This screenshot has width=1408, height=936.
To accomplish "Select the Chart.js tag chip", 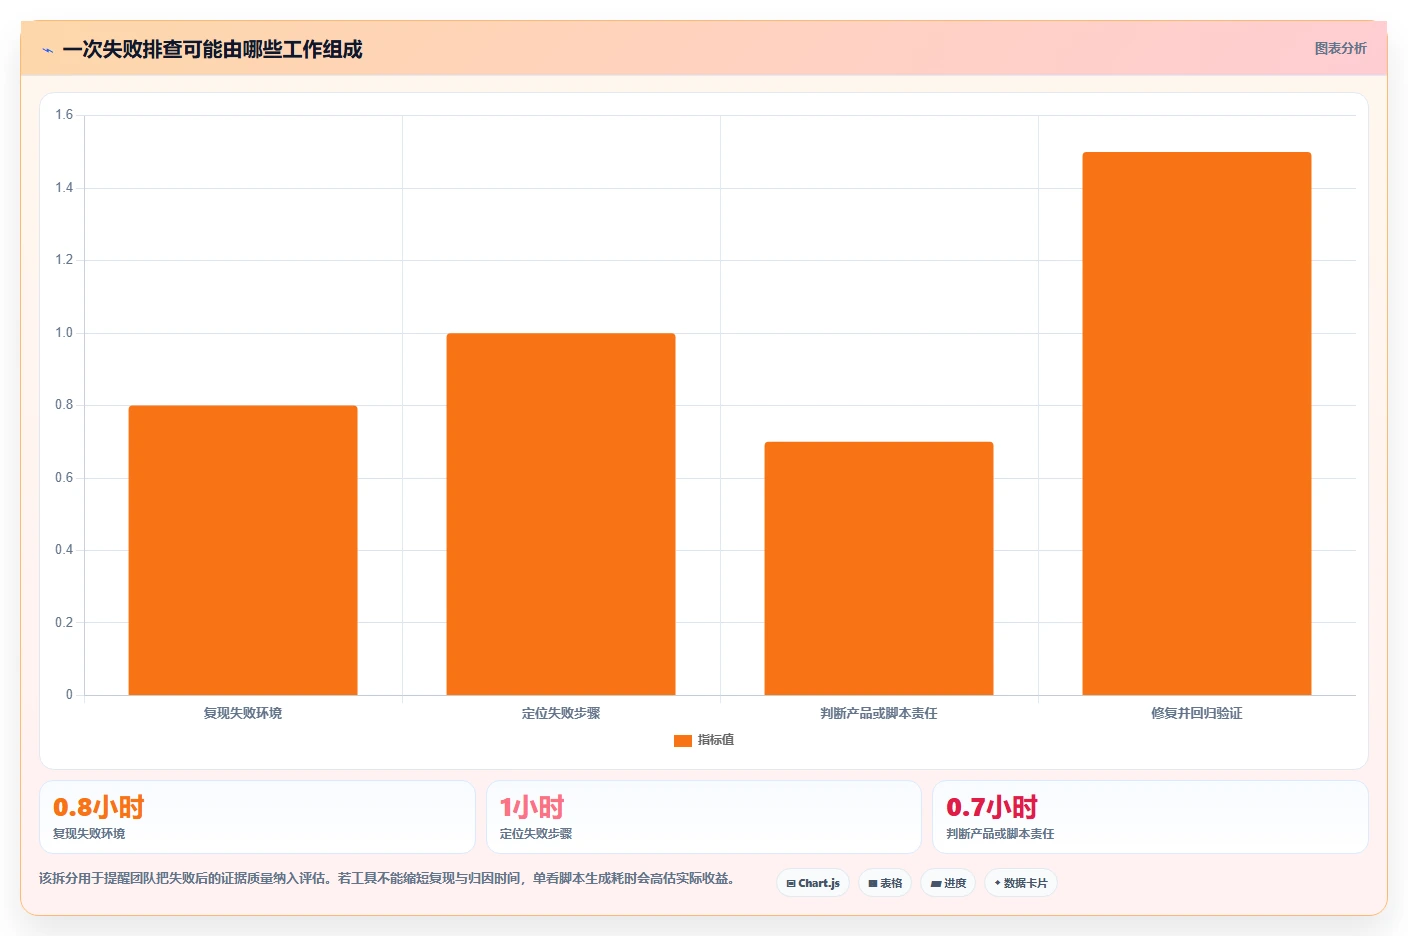I will point(813,883).
